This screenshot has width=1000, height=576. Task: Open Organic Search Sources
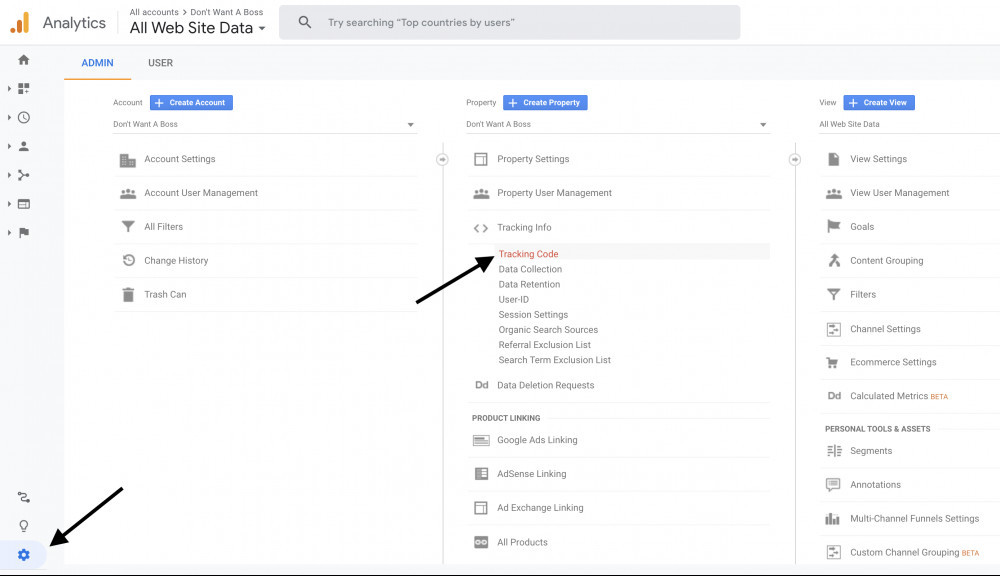click(x=548, y=330)
